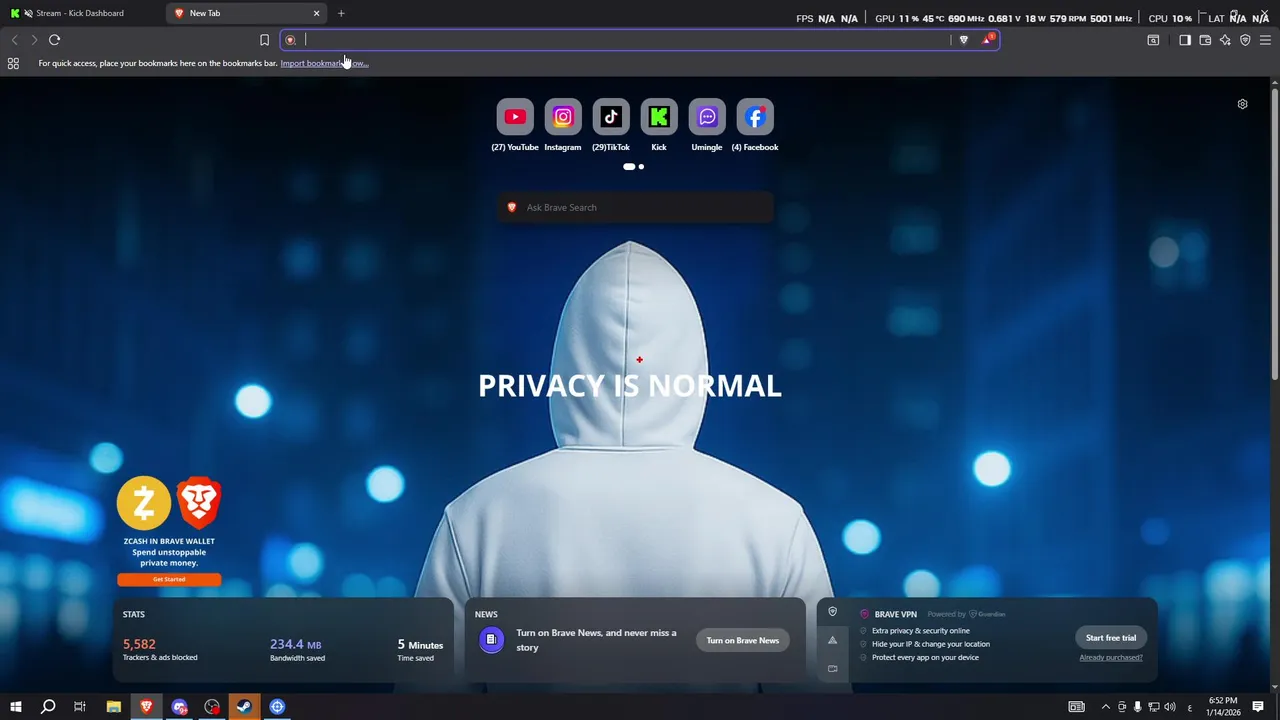This screenshot has height=720, width=1280.
Task: Open blue crosshair app on taskbar
Action: pos(277,707)
